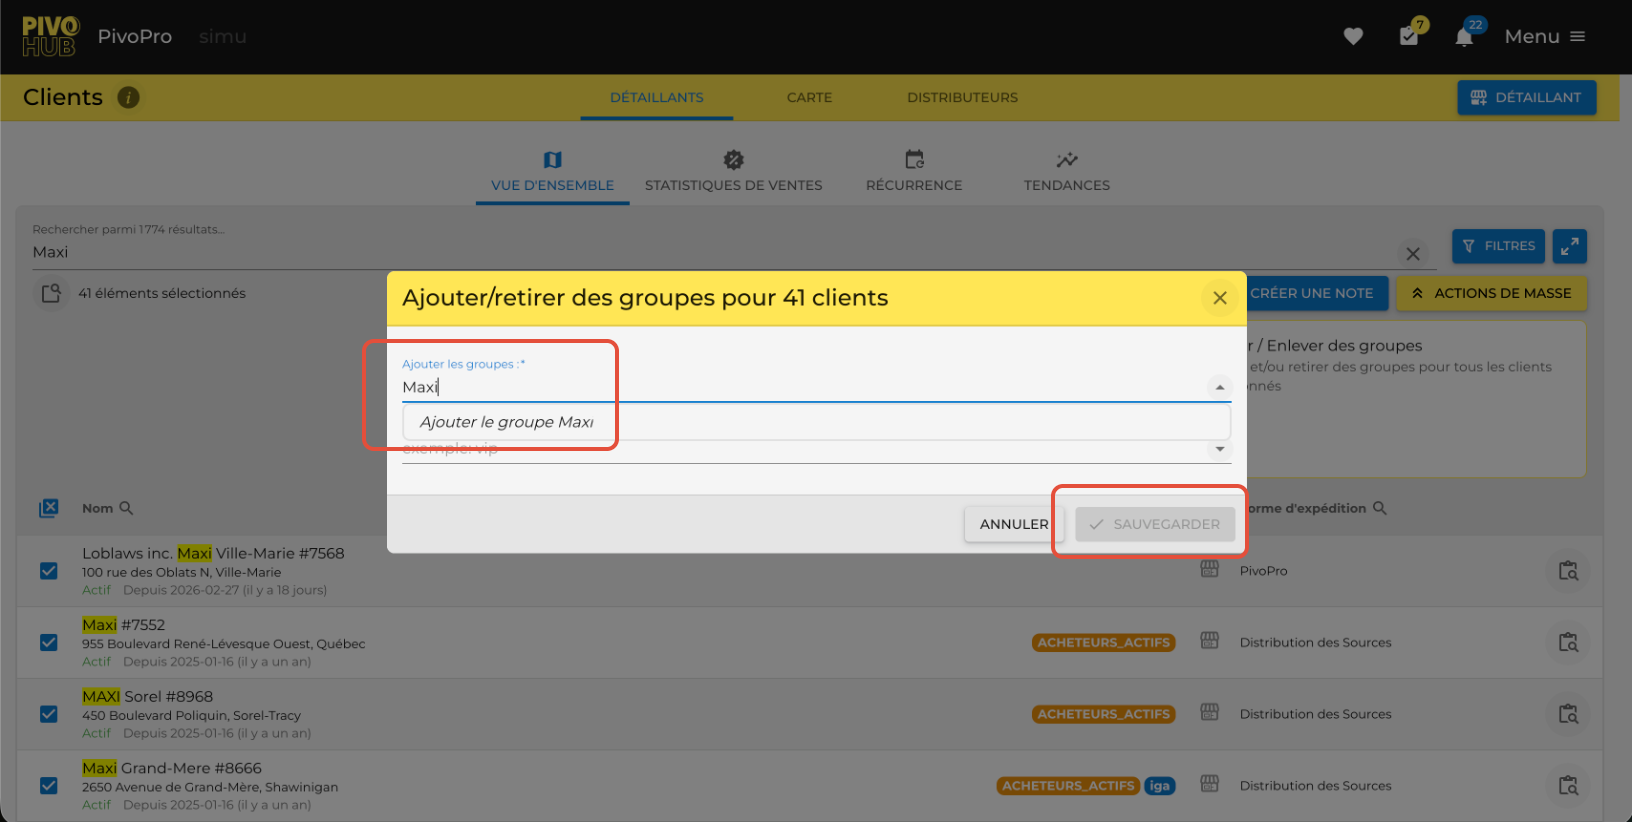Click the search icon next to Nom

(126, 508)
